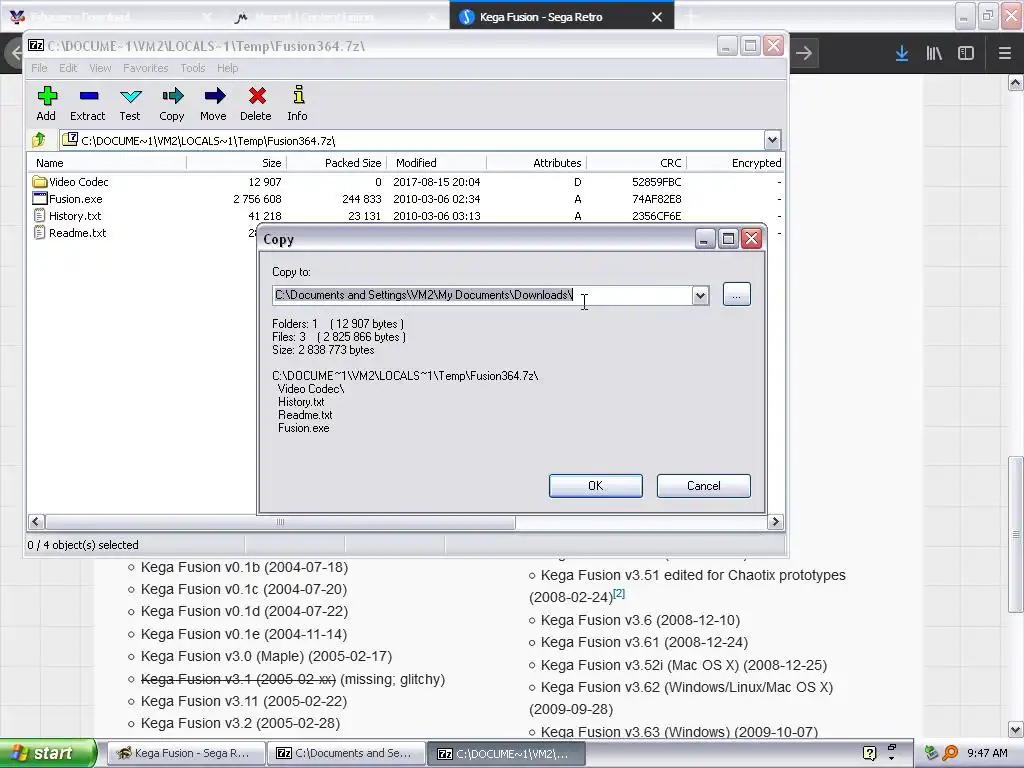Open the Firefox hamburger menu
Screen dimensions: 1024x768
tap(1004, 54)
